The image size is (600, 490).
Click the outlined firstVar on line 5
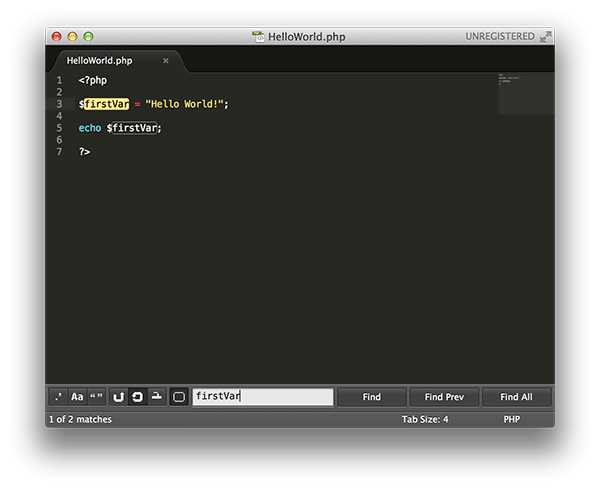(135, 128)
